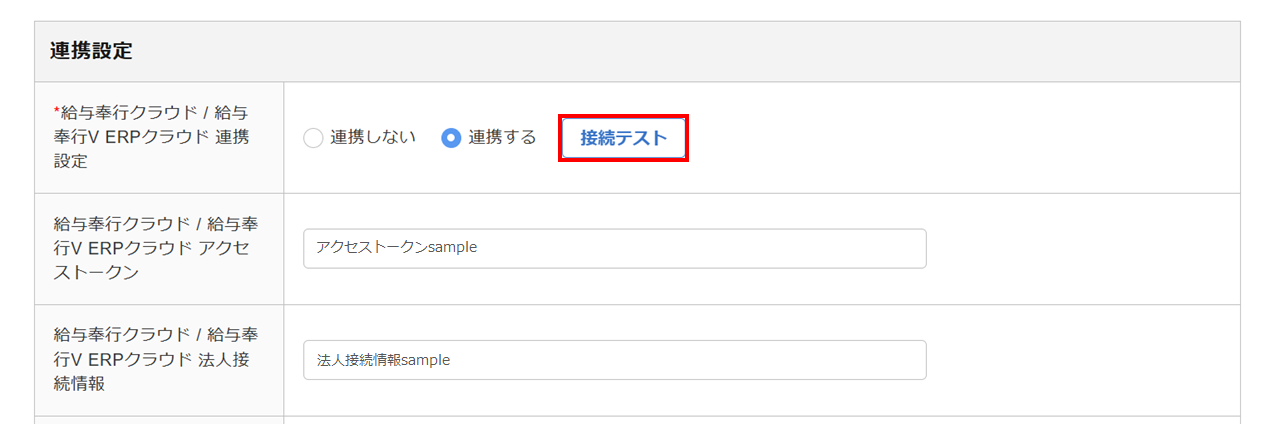Click the 連携設定 section header title
This screenshot has height=424, width=1280.
point(91,52)
